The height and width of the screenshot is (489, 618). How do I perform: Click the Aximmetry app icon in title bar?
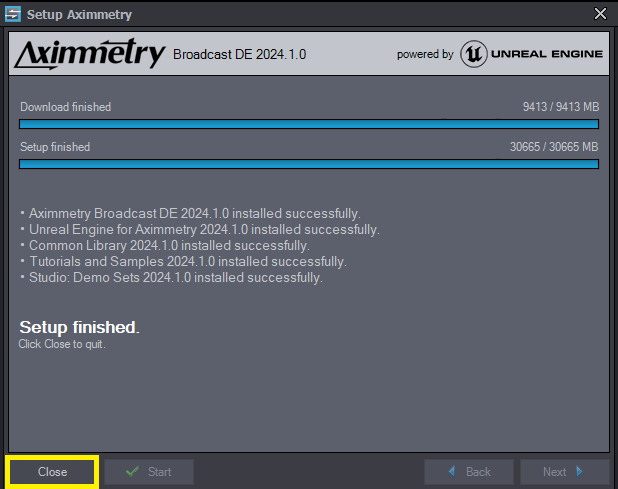13,14
